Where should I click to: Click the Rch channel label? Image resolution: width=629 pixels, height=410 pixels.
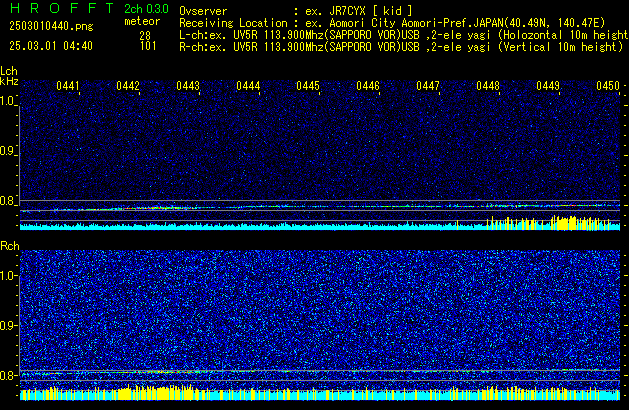pyautogui.click(x=10, y=246)
